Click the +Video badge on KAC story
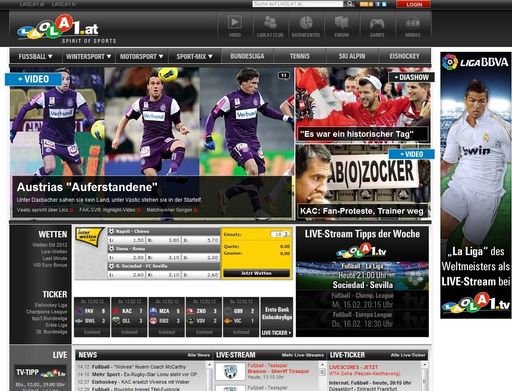Image resolution: width=512 pixels, height=391 pixels. click(x=411, y=154)
